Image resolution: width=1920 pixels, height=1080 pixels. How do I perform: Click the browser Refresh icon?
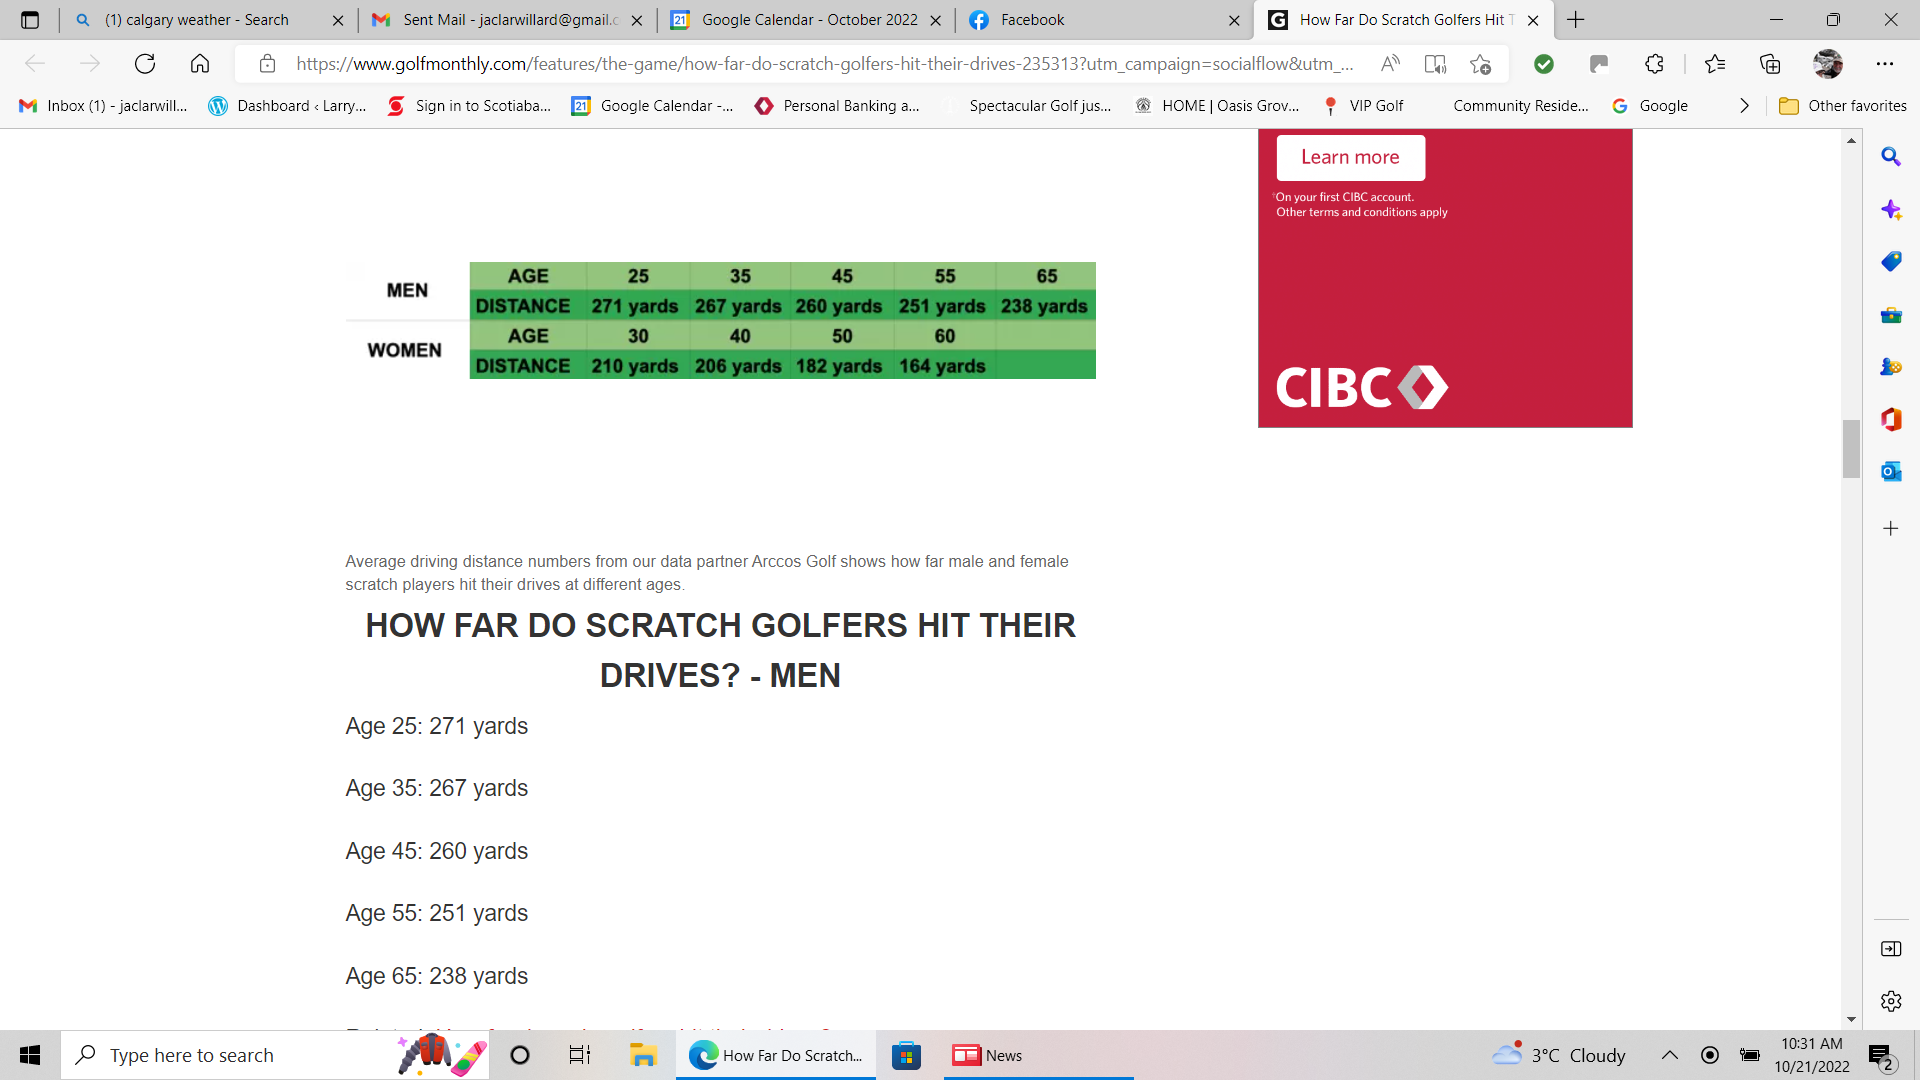coord(145,64)
